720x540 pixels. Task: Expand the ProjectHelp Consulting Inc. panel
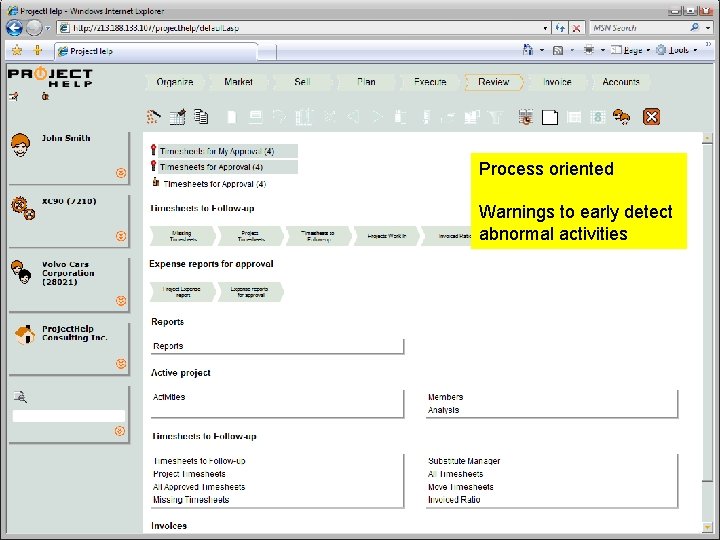[x=121, y=364]
